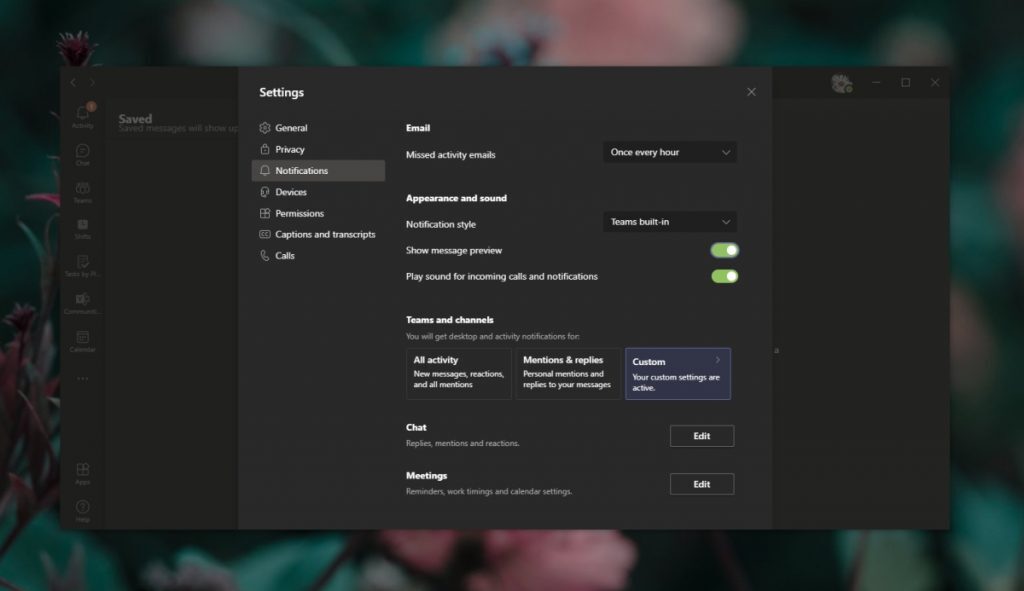Select the All activity notification option

pos(457,373)
